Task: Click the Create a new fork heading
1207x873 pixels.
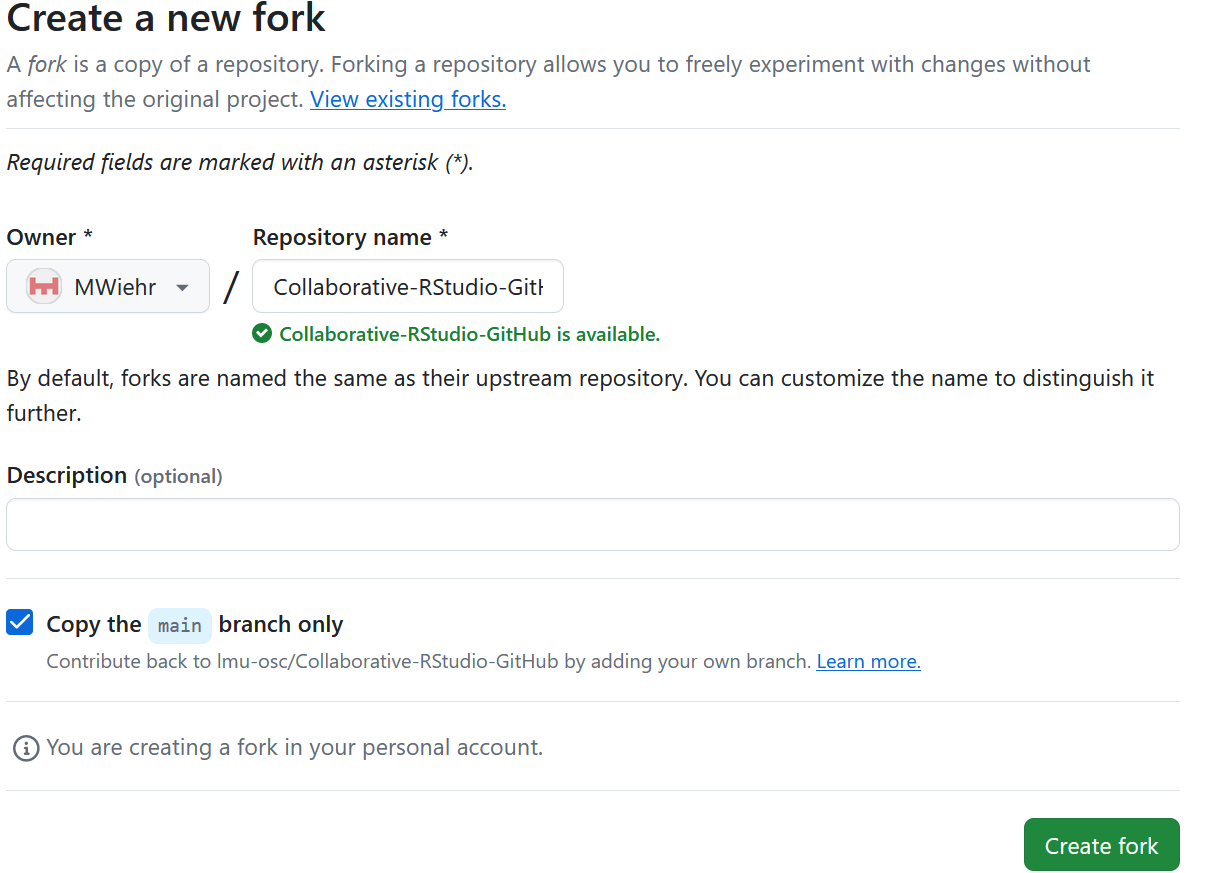Action: click(165, 19)
